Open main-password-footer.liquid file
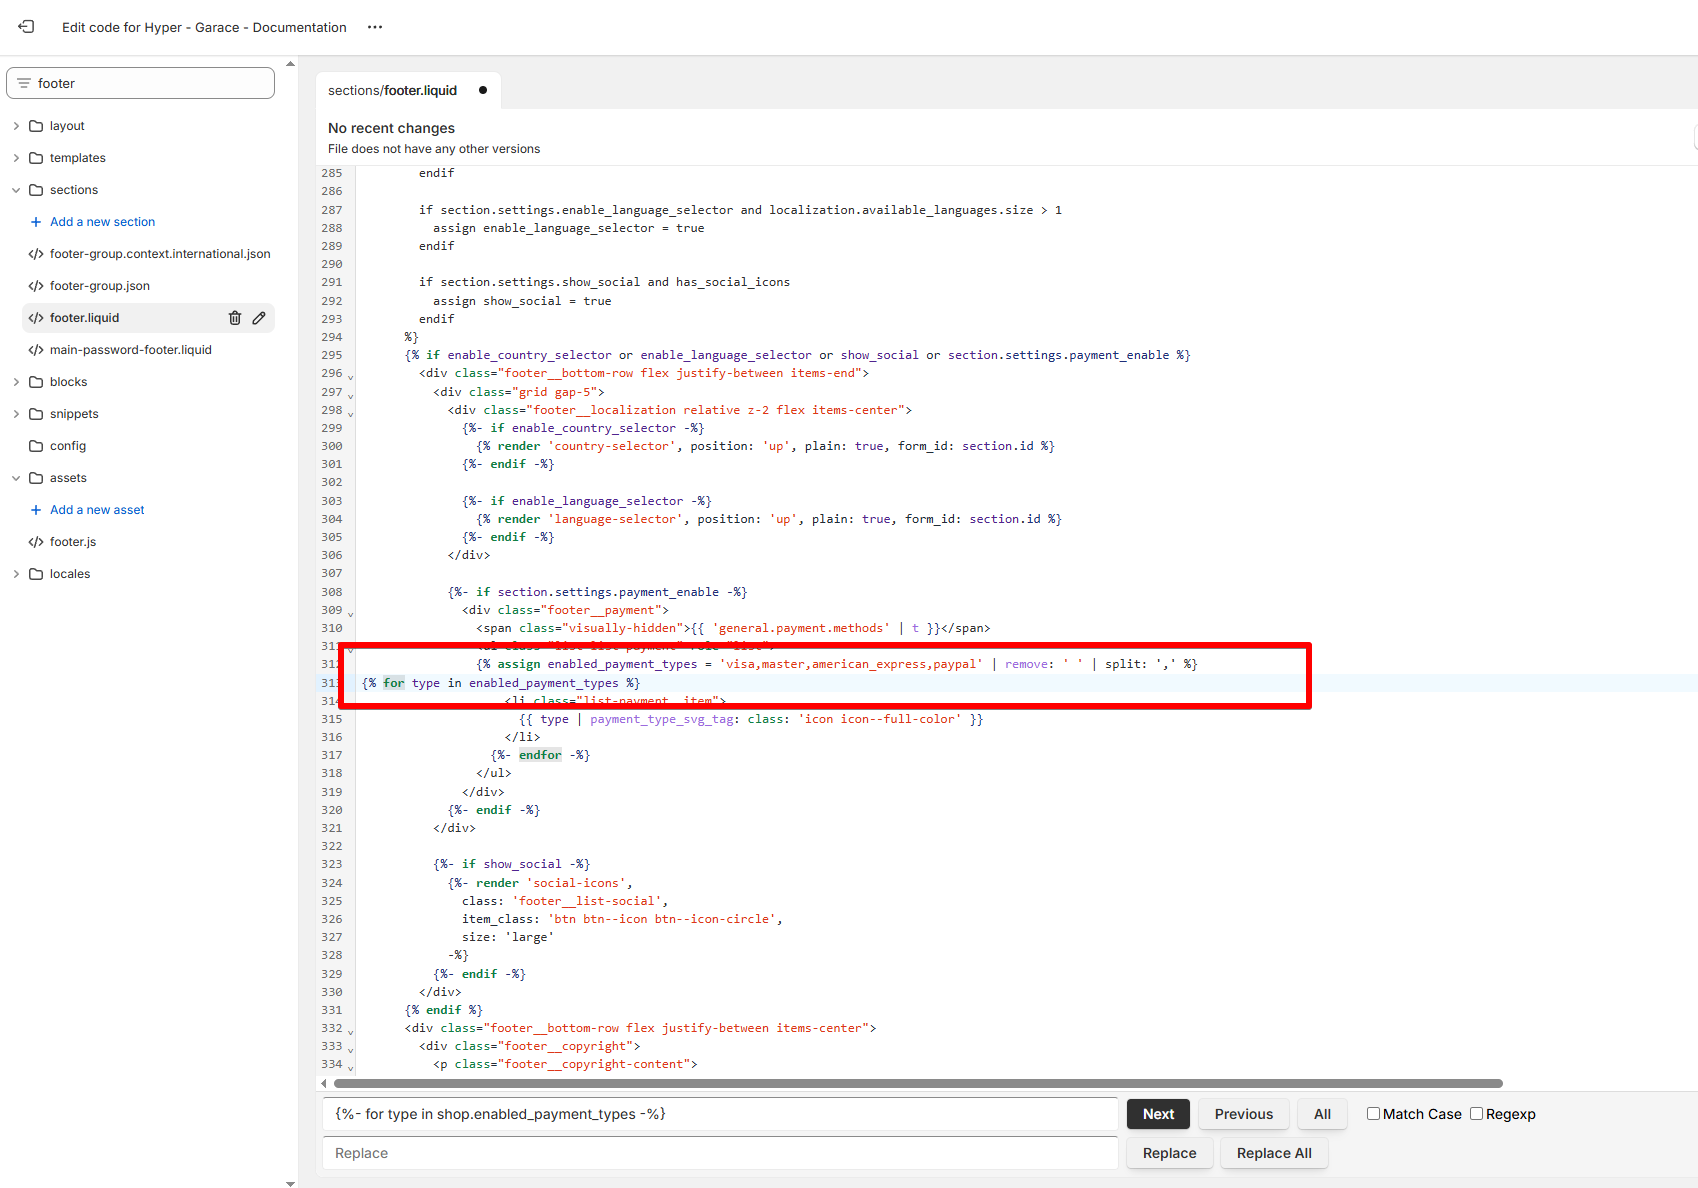 pos(131,350)
